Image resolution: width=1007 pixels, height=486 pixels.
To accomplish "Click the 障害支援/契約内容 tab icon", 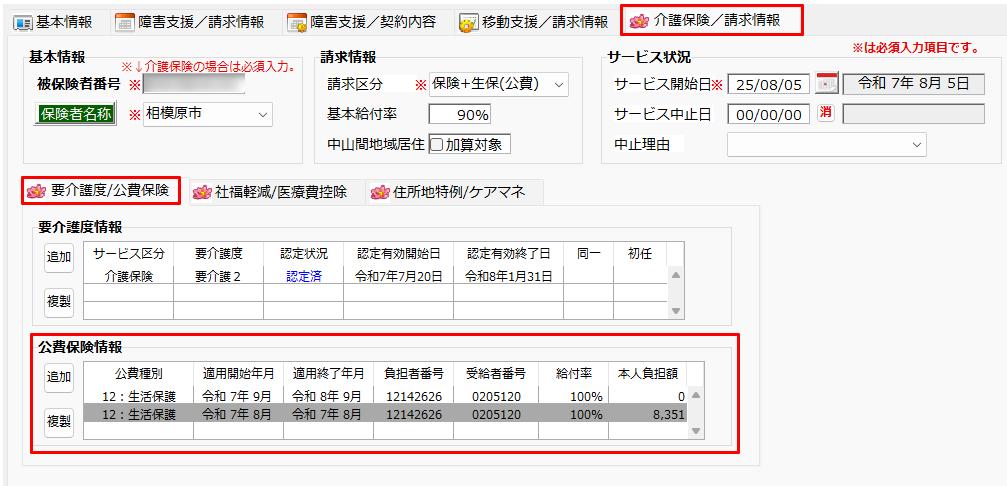I will coord(297,23).
